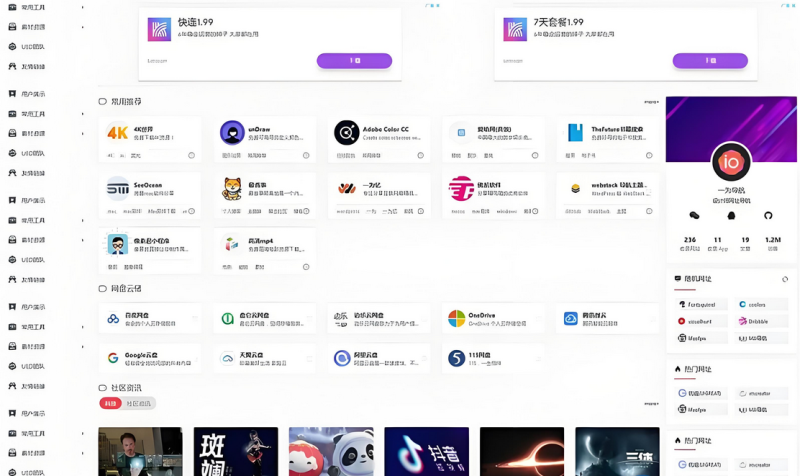
Task: Open the 抖音 TikTok thumbnail
Action: click(x=427, y=452)
